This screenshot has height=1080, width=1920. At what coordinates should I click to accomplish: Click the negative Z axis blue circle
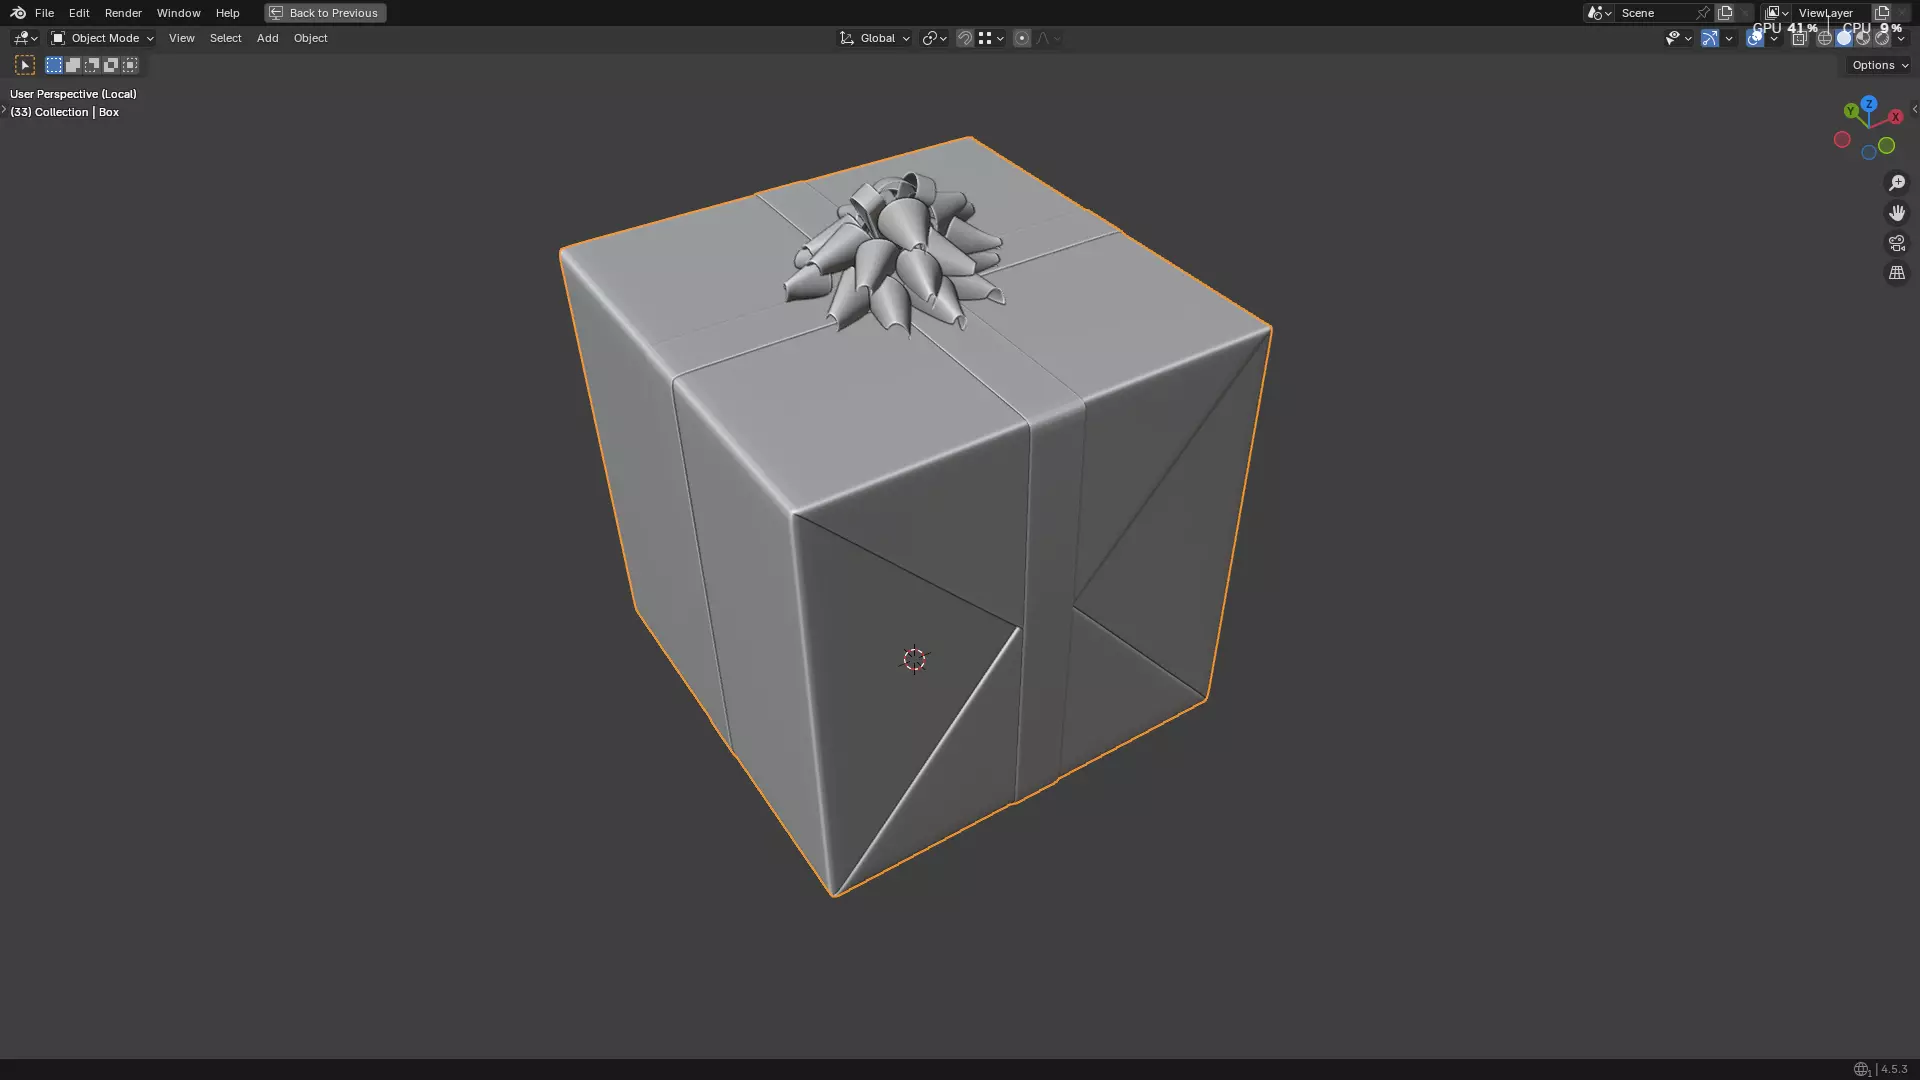point(1868,153)
